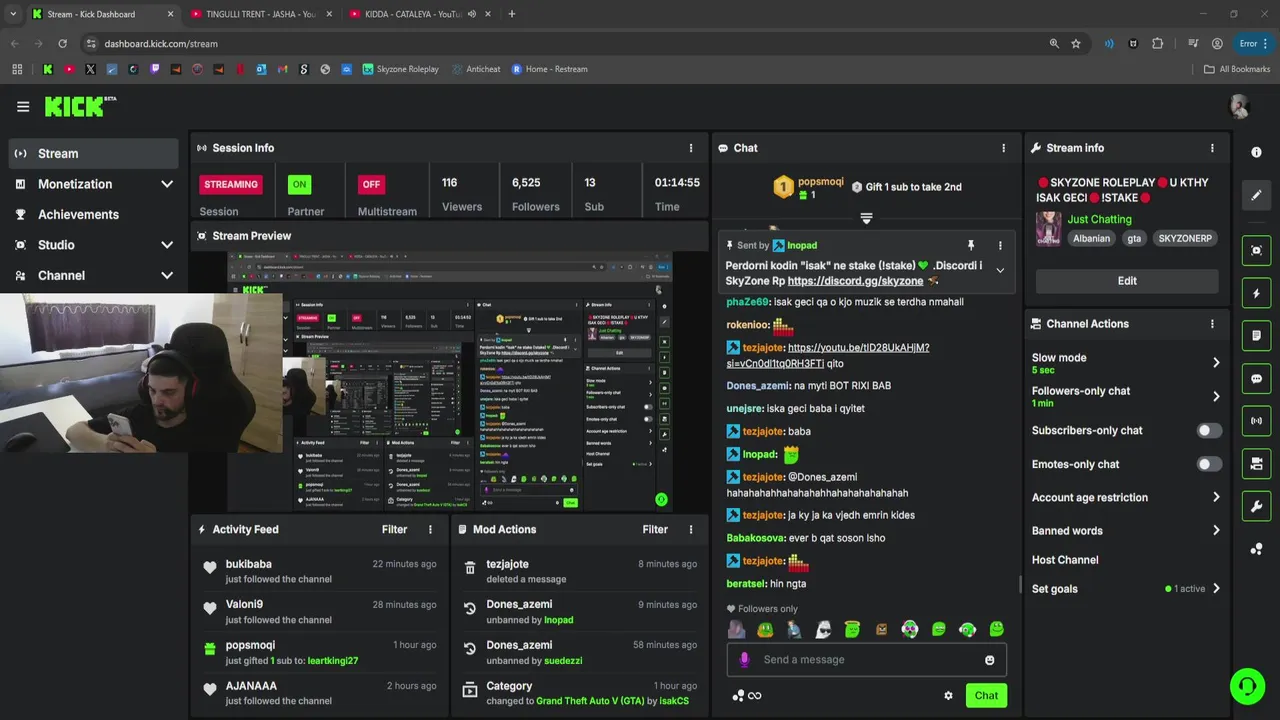
Task: Open Set goals settings
Action: coord(1126,589)
